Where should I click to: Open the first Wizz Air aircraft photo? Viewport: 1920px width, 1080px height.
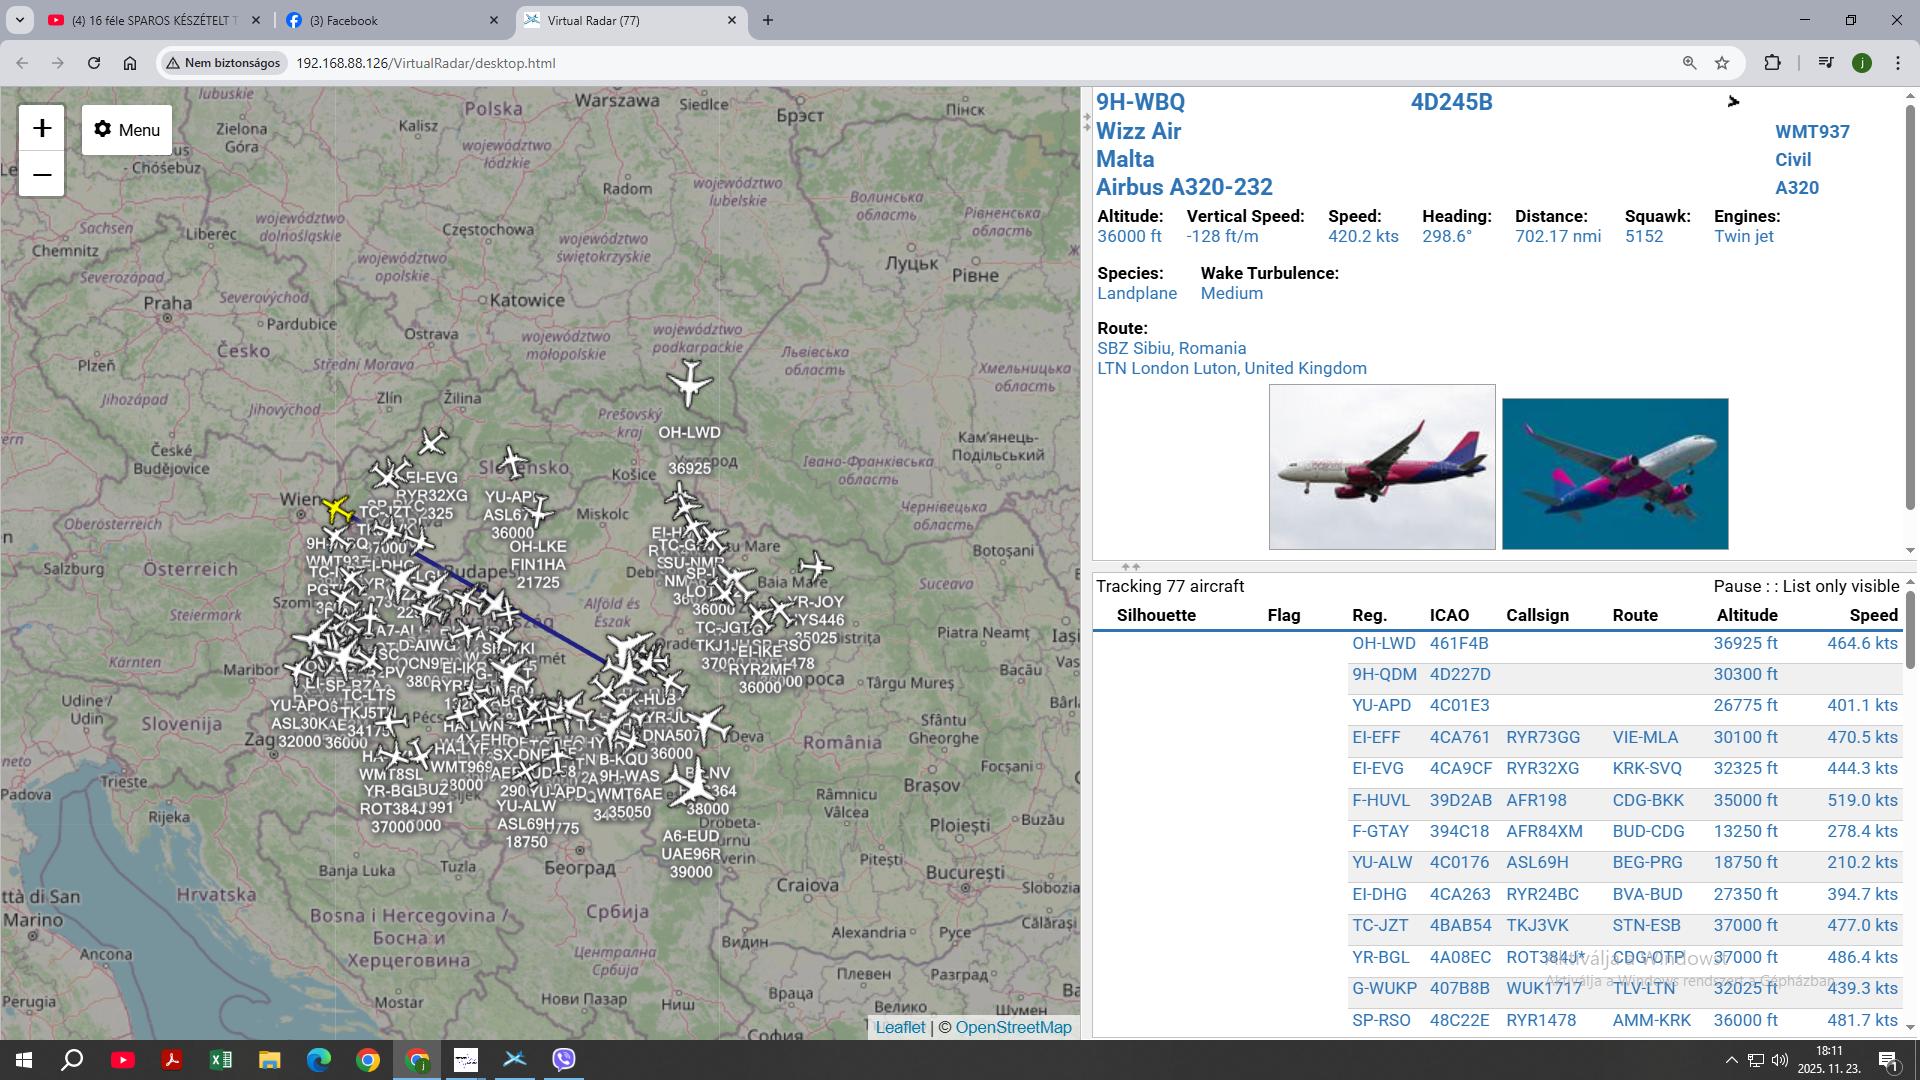1382,467
